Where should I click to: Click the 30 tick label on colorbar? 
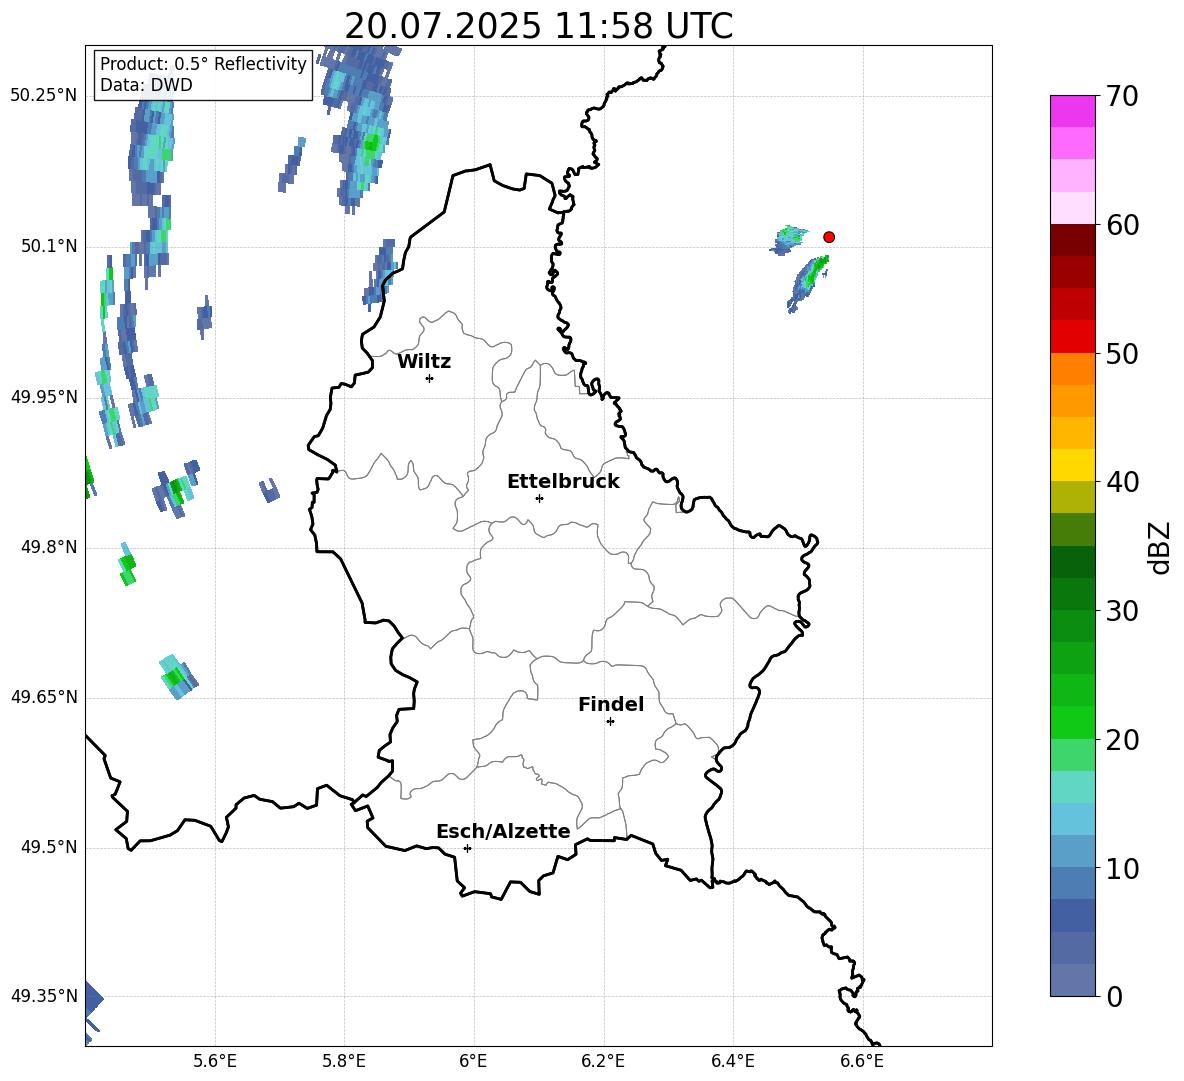(1122, 611)
